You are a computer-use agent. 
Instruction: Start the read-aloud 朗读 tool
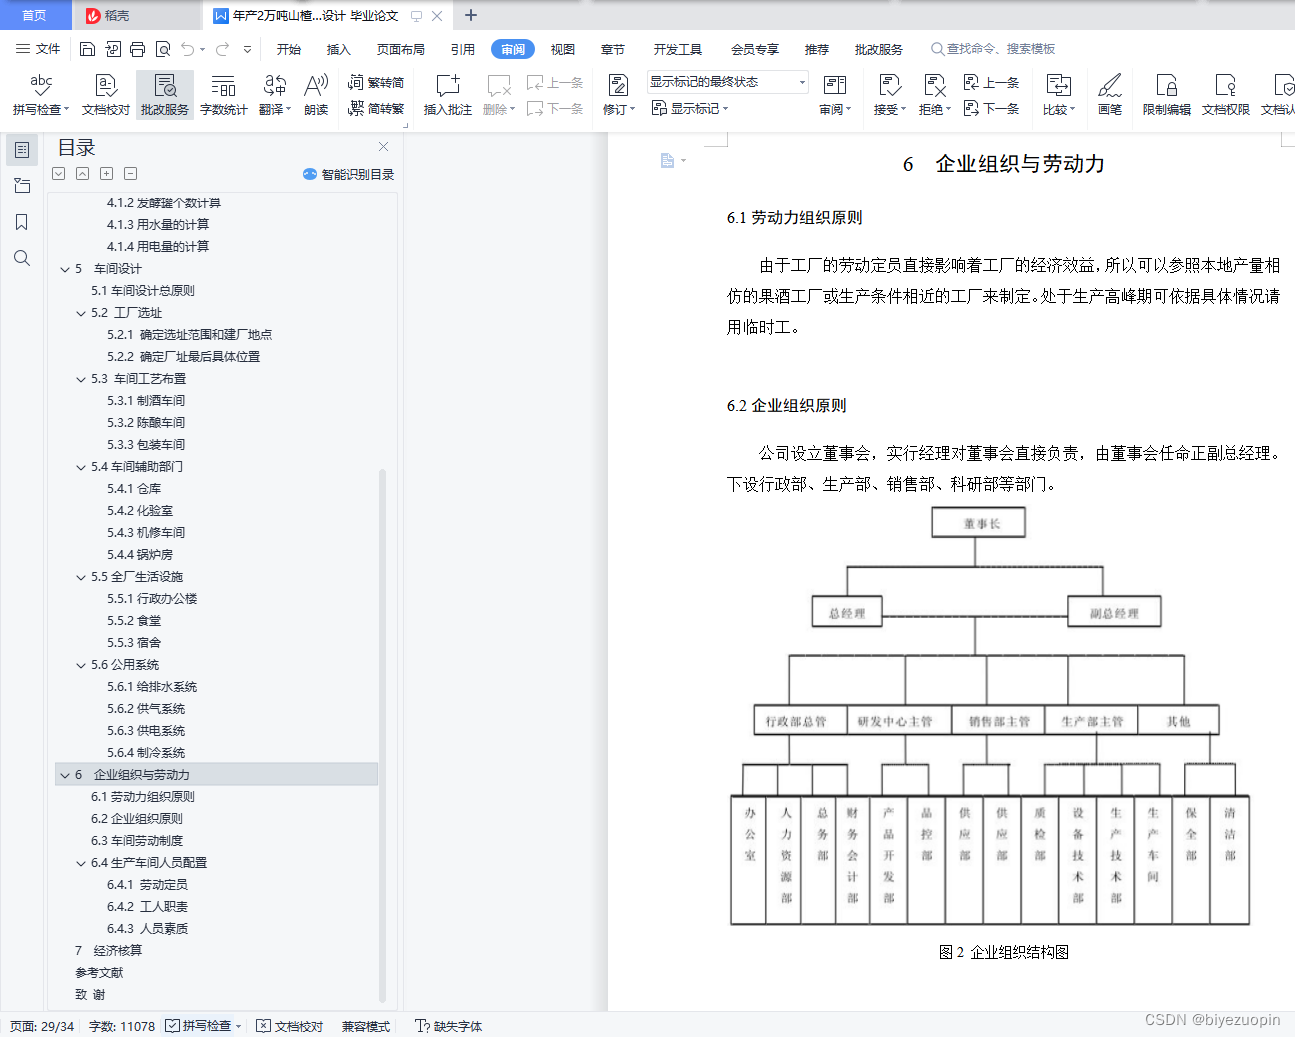[x=316, y=95]
